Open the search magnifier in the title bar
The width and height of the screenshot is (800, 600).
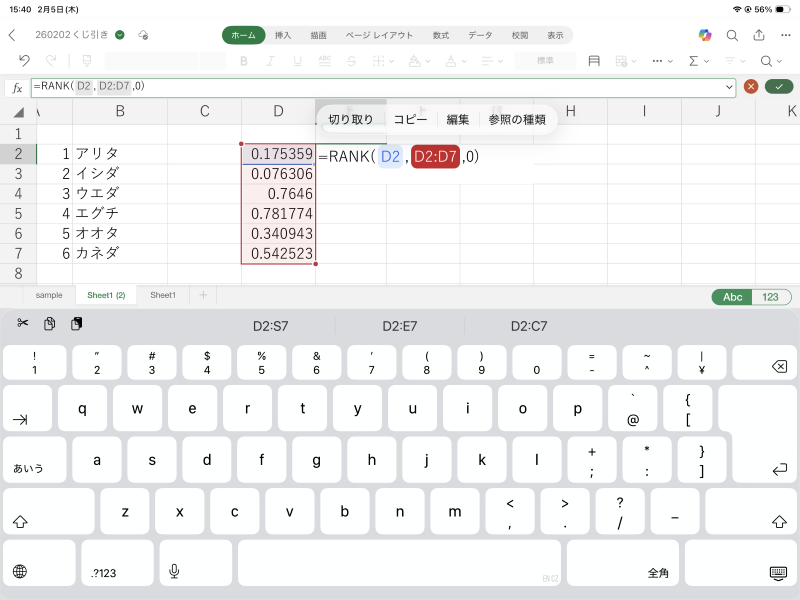(732, 35)
